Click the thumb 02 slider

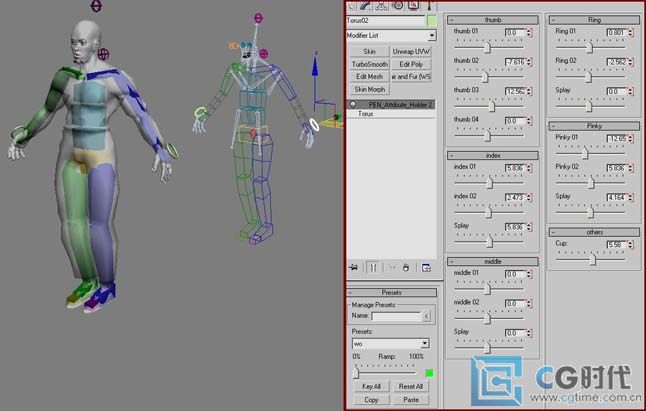(x=485, y=76)
